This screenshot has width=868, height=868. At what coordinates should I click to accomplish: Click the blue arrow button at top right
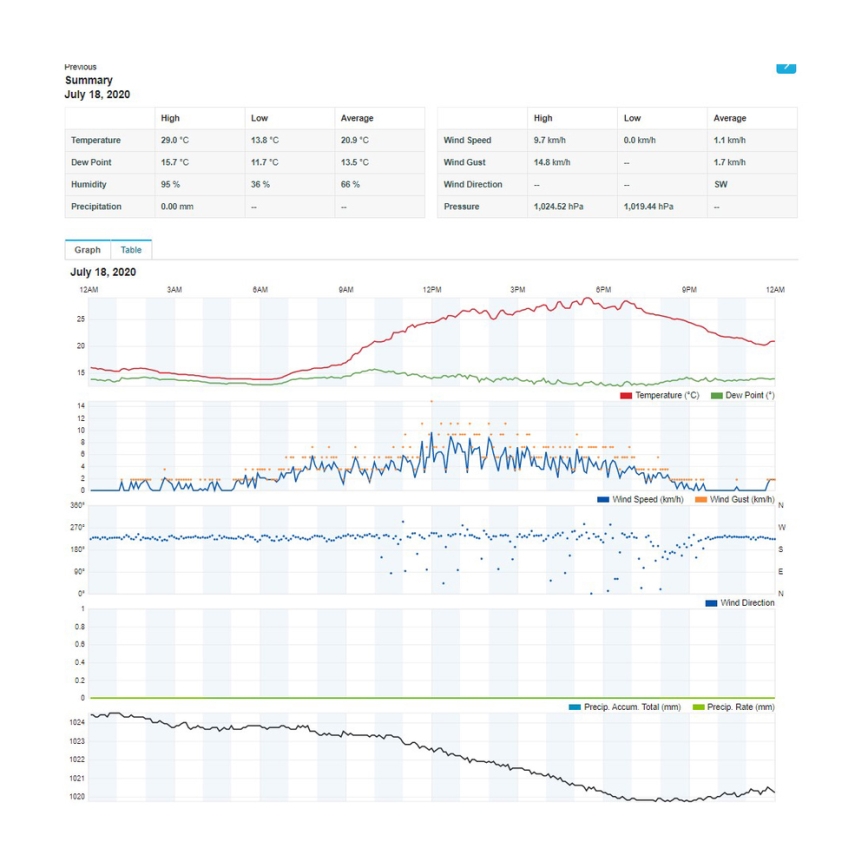[x=786, y=67]
